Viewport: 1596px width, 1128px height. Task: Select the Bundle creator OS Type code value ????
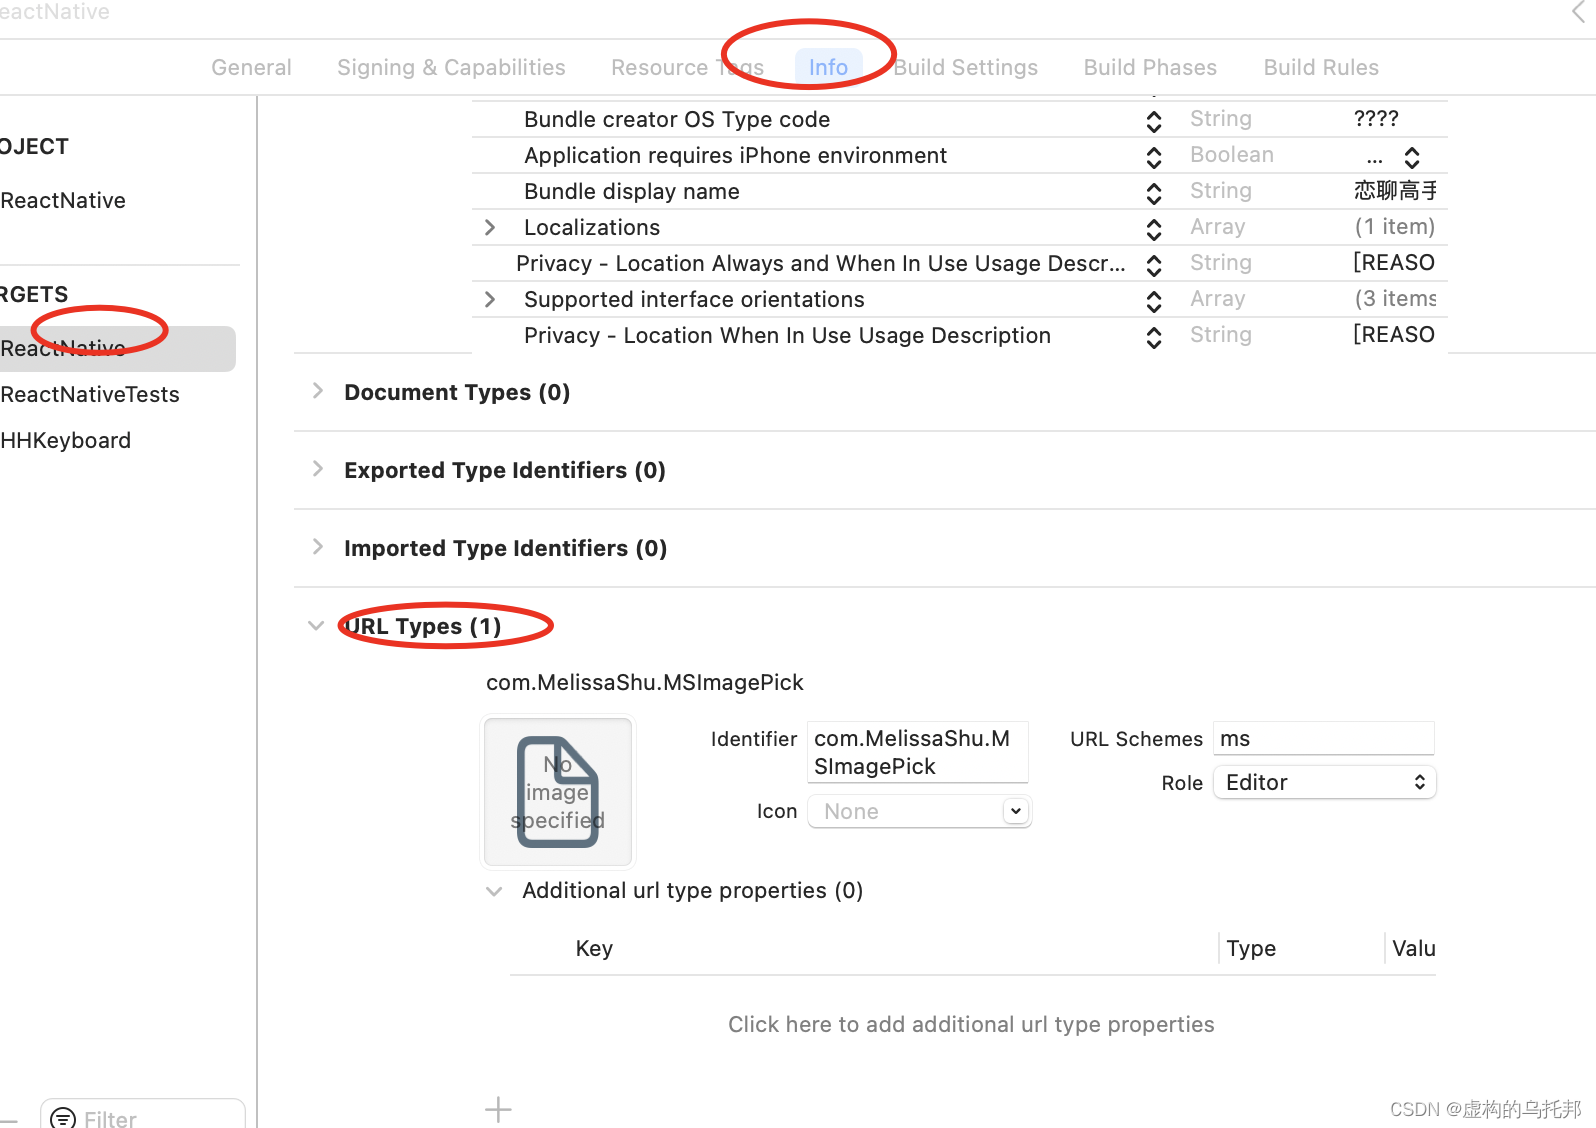point(1376,118)
